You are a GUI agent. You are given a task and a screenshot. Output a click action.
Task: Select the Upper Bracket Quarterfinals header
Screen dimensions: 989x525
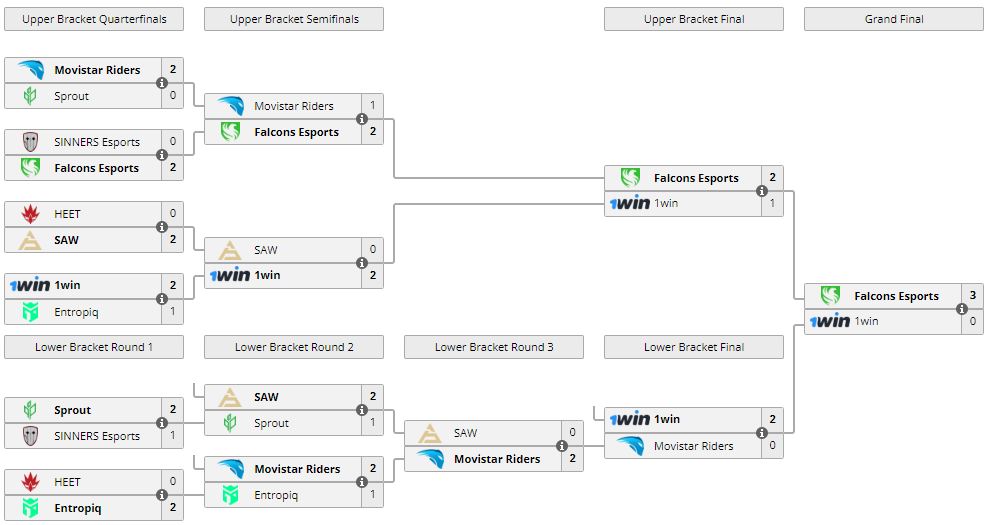[94, 19]
